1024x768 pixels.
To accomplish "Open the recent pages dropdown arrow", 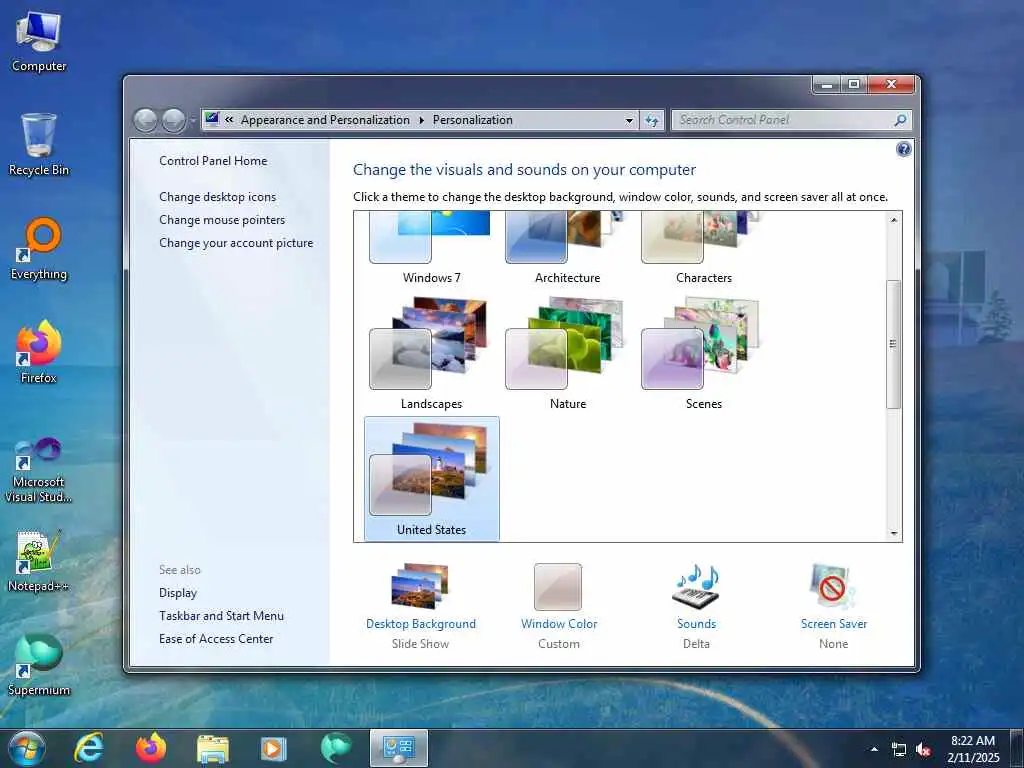I will [193, 120].
